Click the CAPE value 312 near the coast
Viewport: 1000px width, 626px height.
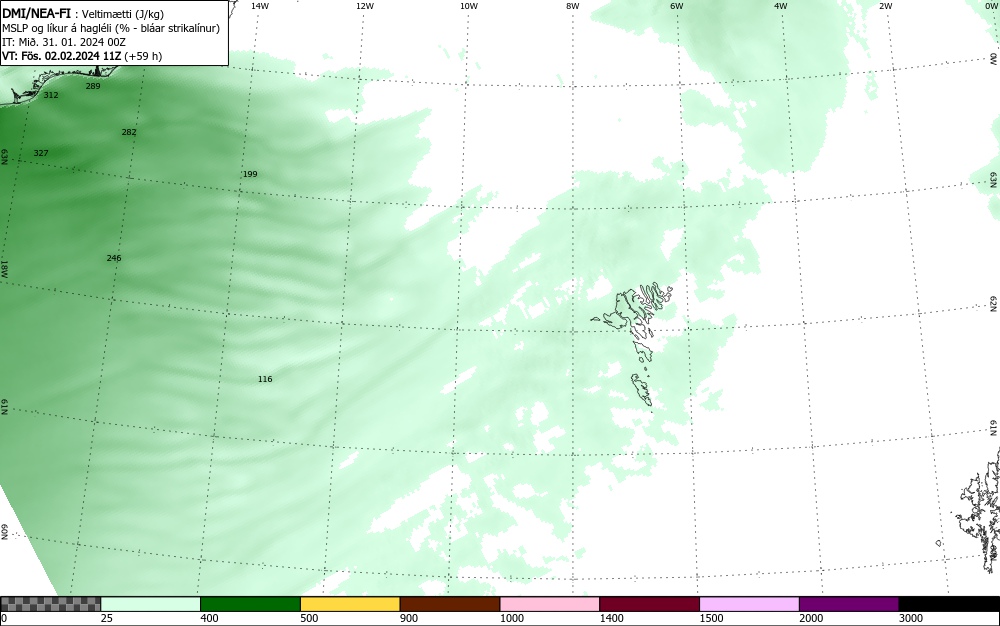tap(51, 95)
